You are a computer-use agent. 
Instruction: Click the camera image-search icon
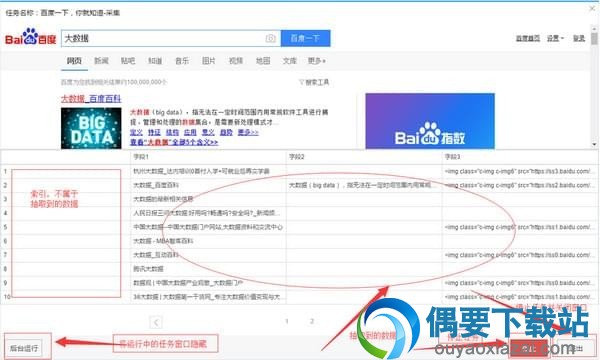[x=271, y=38]
